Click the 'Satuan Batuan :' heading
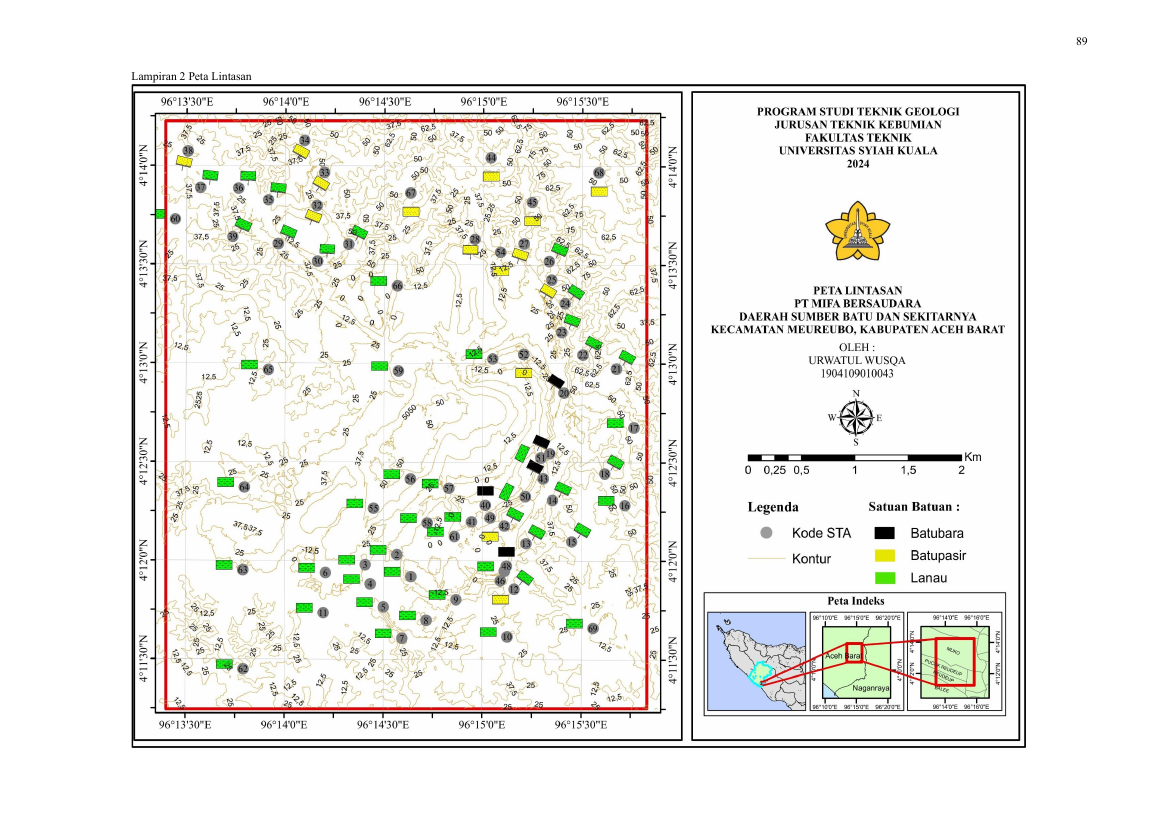This screenshot has height=819, width=1158. pos(914,507)
